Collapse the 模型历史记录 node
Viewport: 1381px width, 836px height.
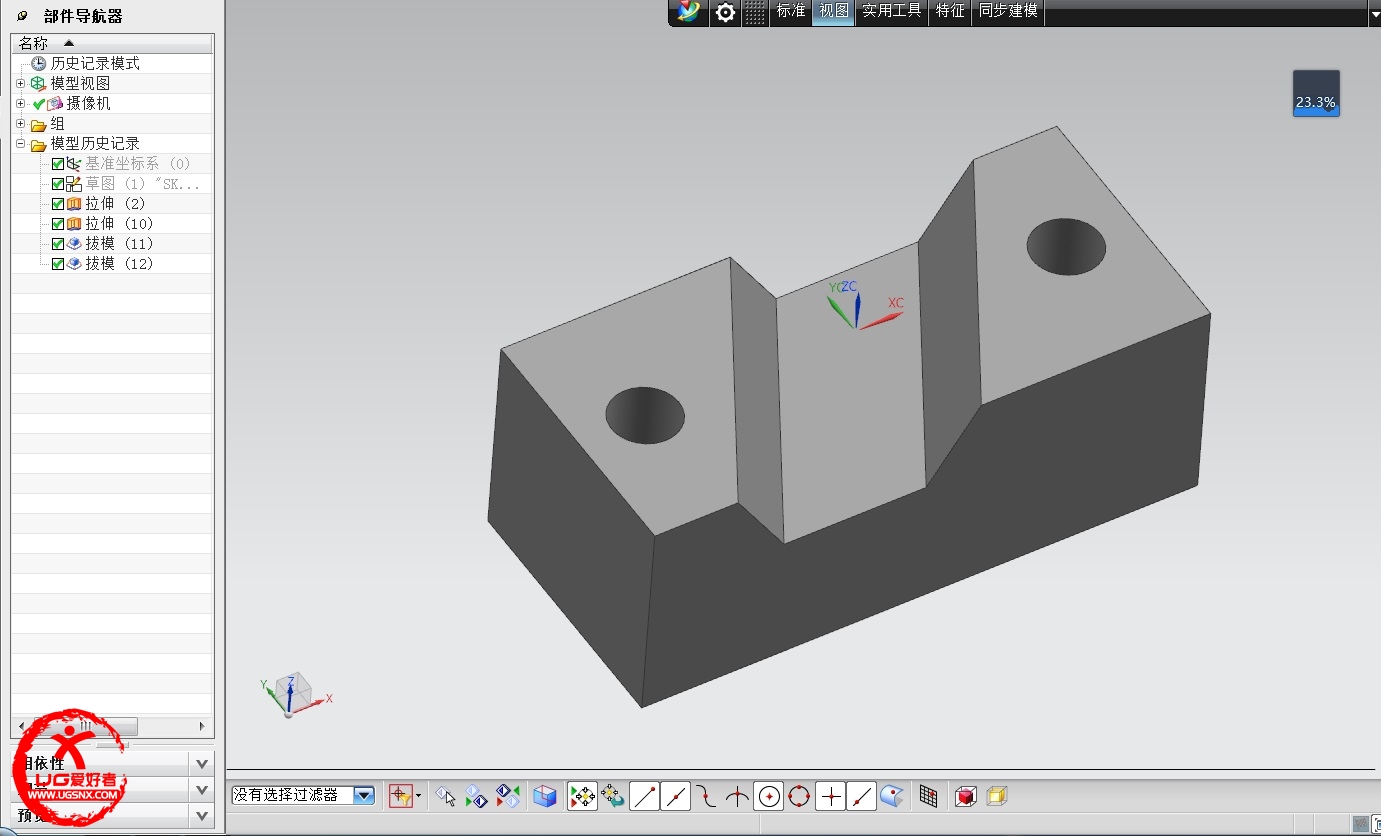point(20,144)
